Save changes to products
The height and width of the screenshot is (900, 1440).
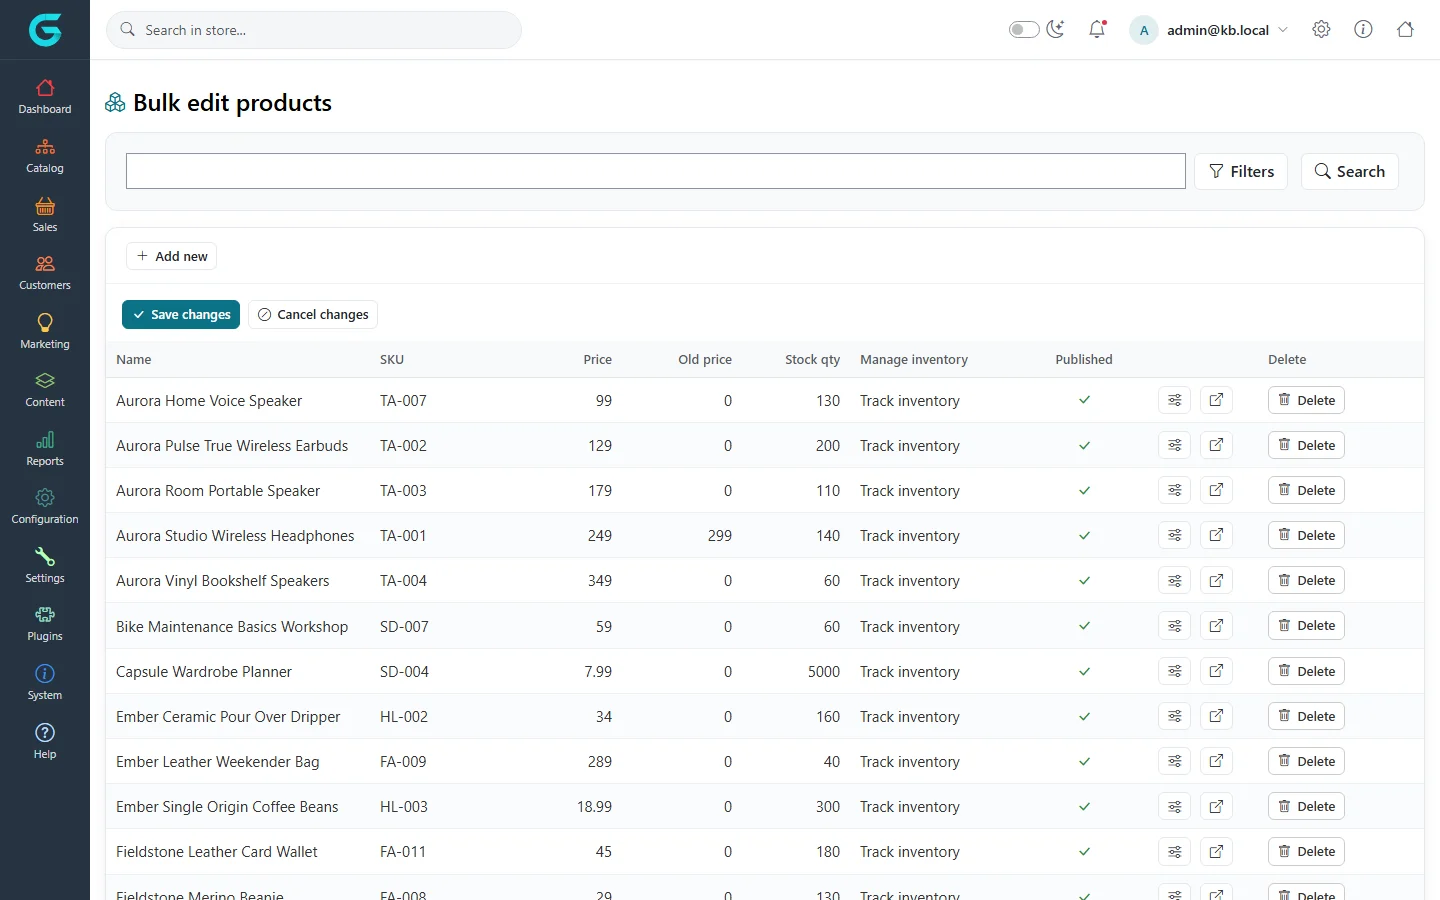[x=181, y=314]
